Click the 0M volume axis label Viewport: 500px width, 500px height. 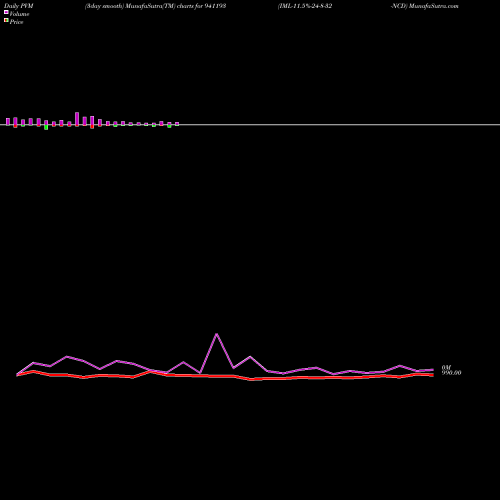(446, 367)
